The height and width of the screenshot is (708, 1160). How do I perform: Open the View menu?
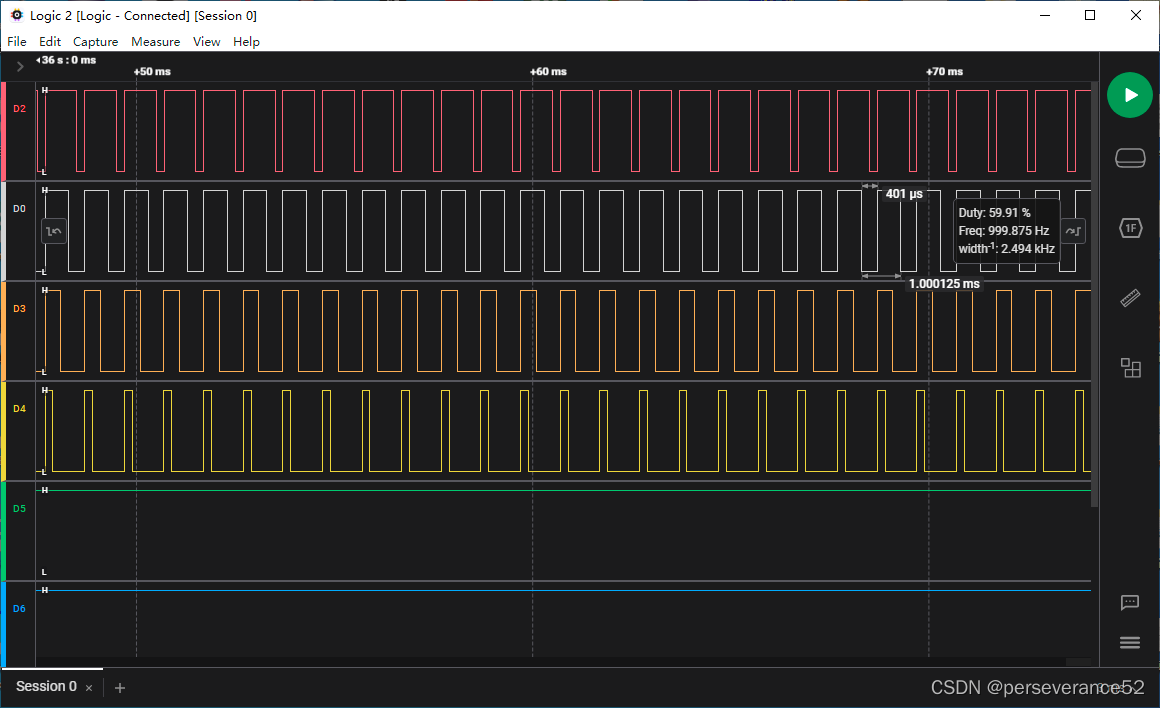[x=207, y=42]
